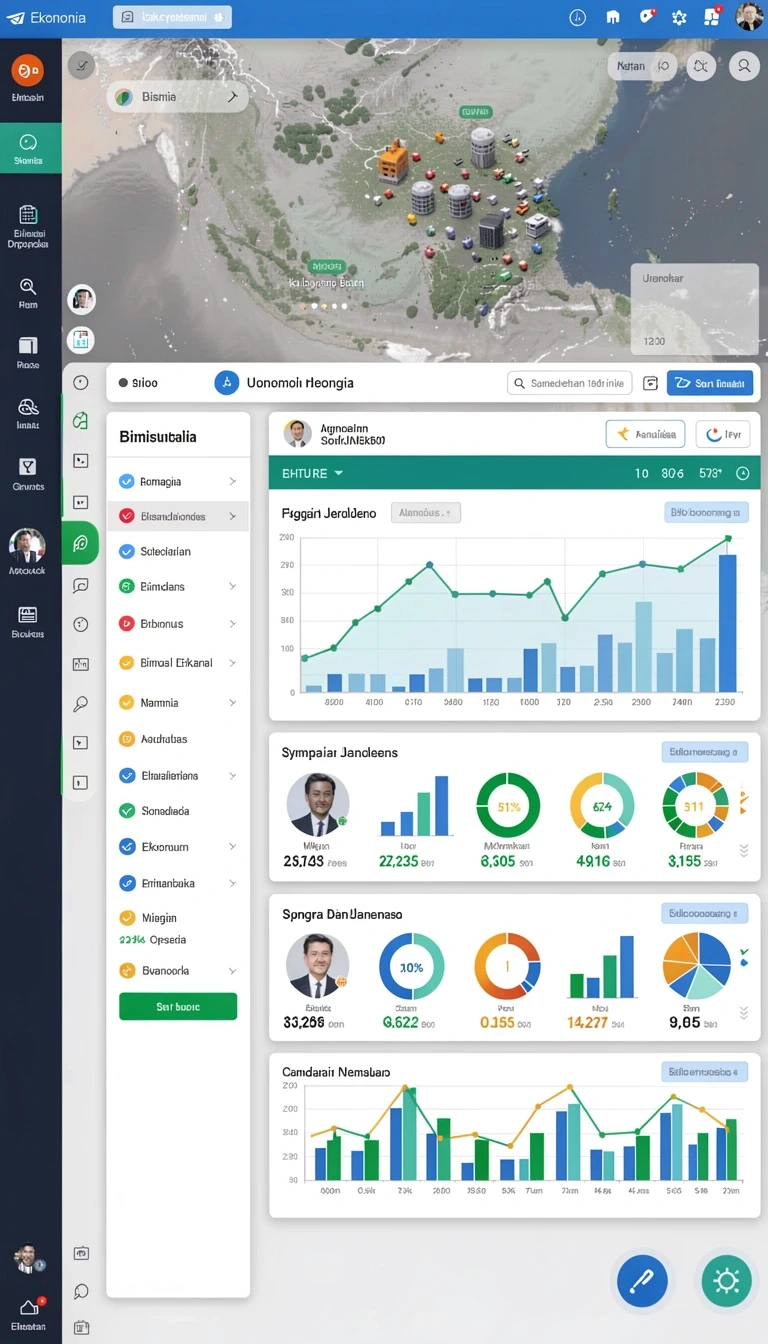
Task: Select the green highlighted sidebar tab
Action: pos(30,148)
